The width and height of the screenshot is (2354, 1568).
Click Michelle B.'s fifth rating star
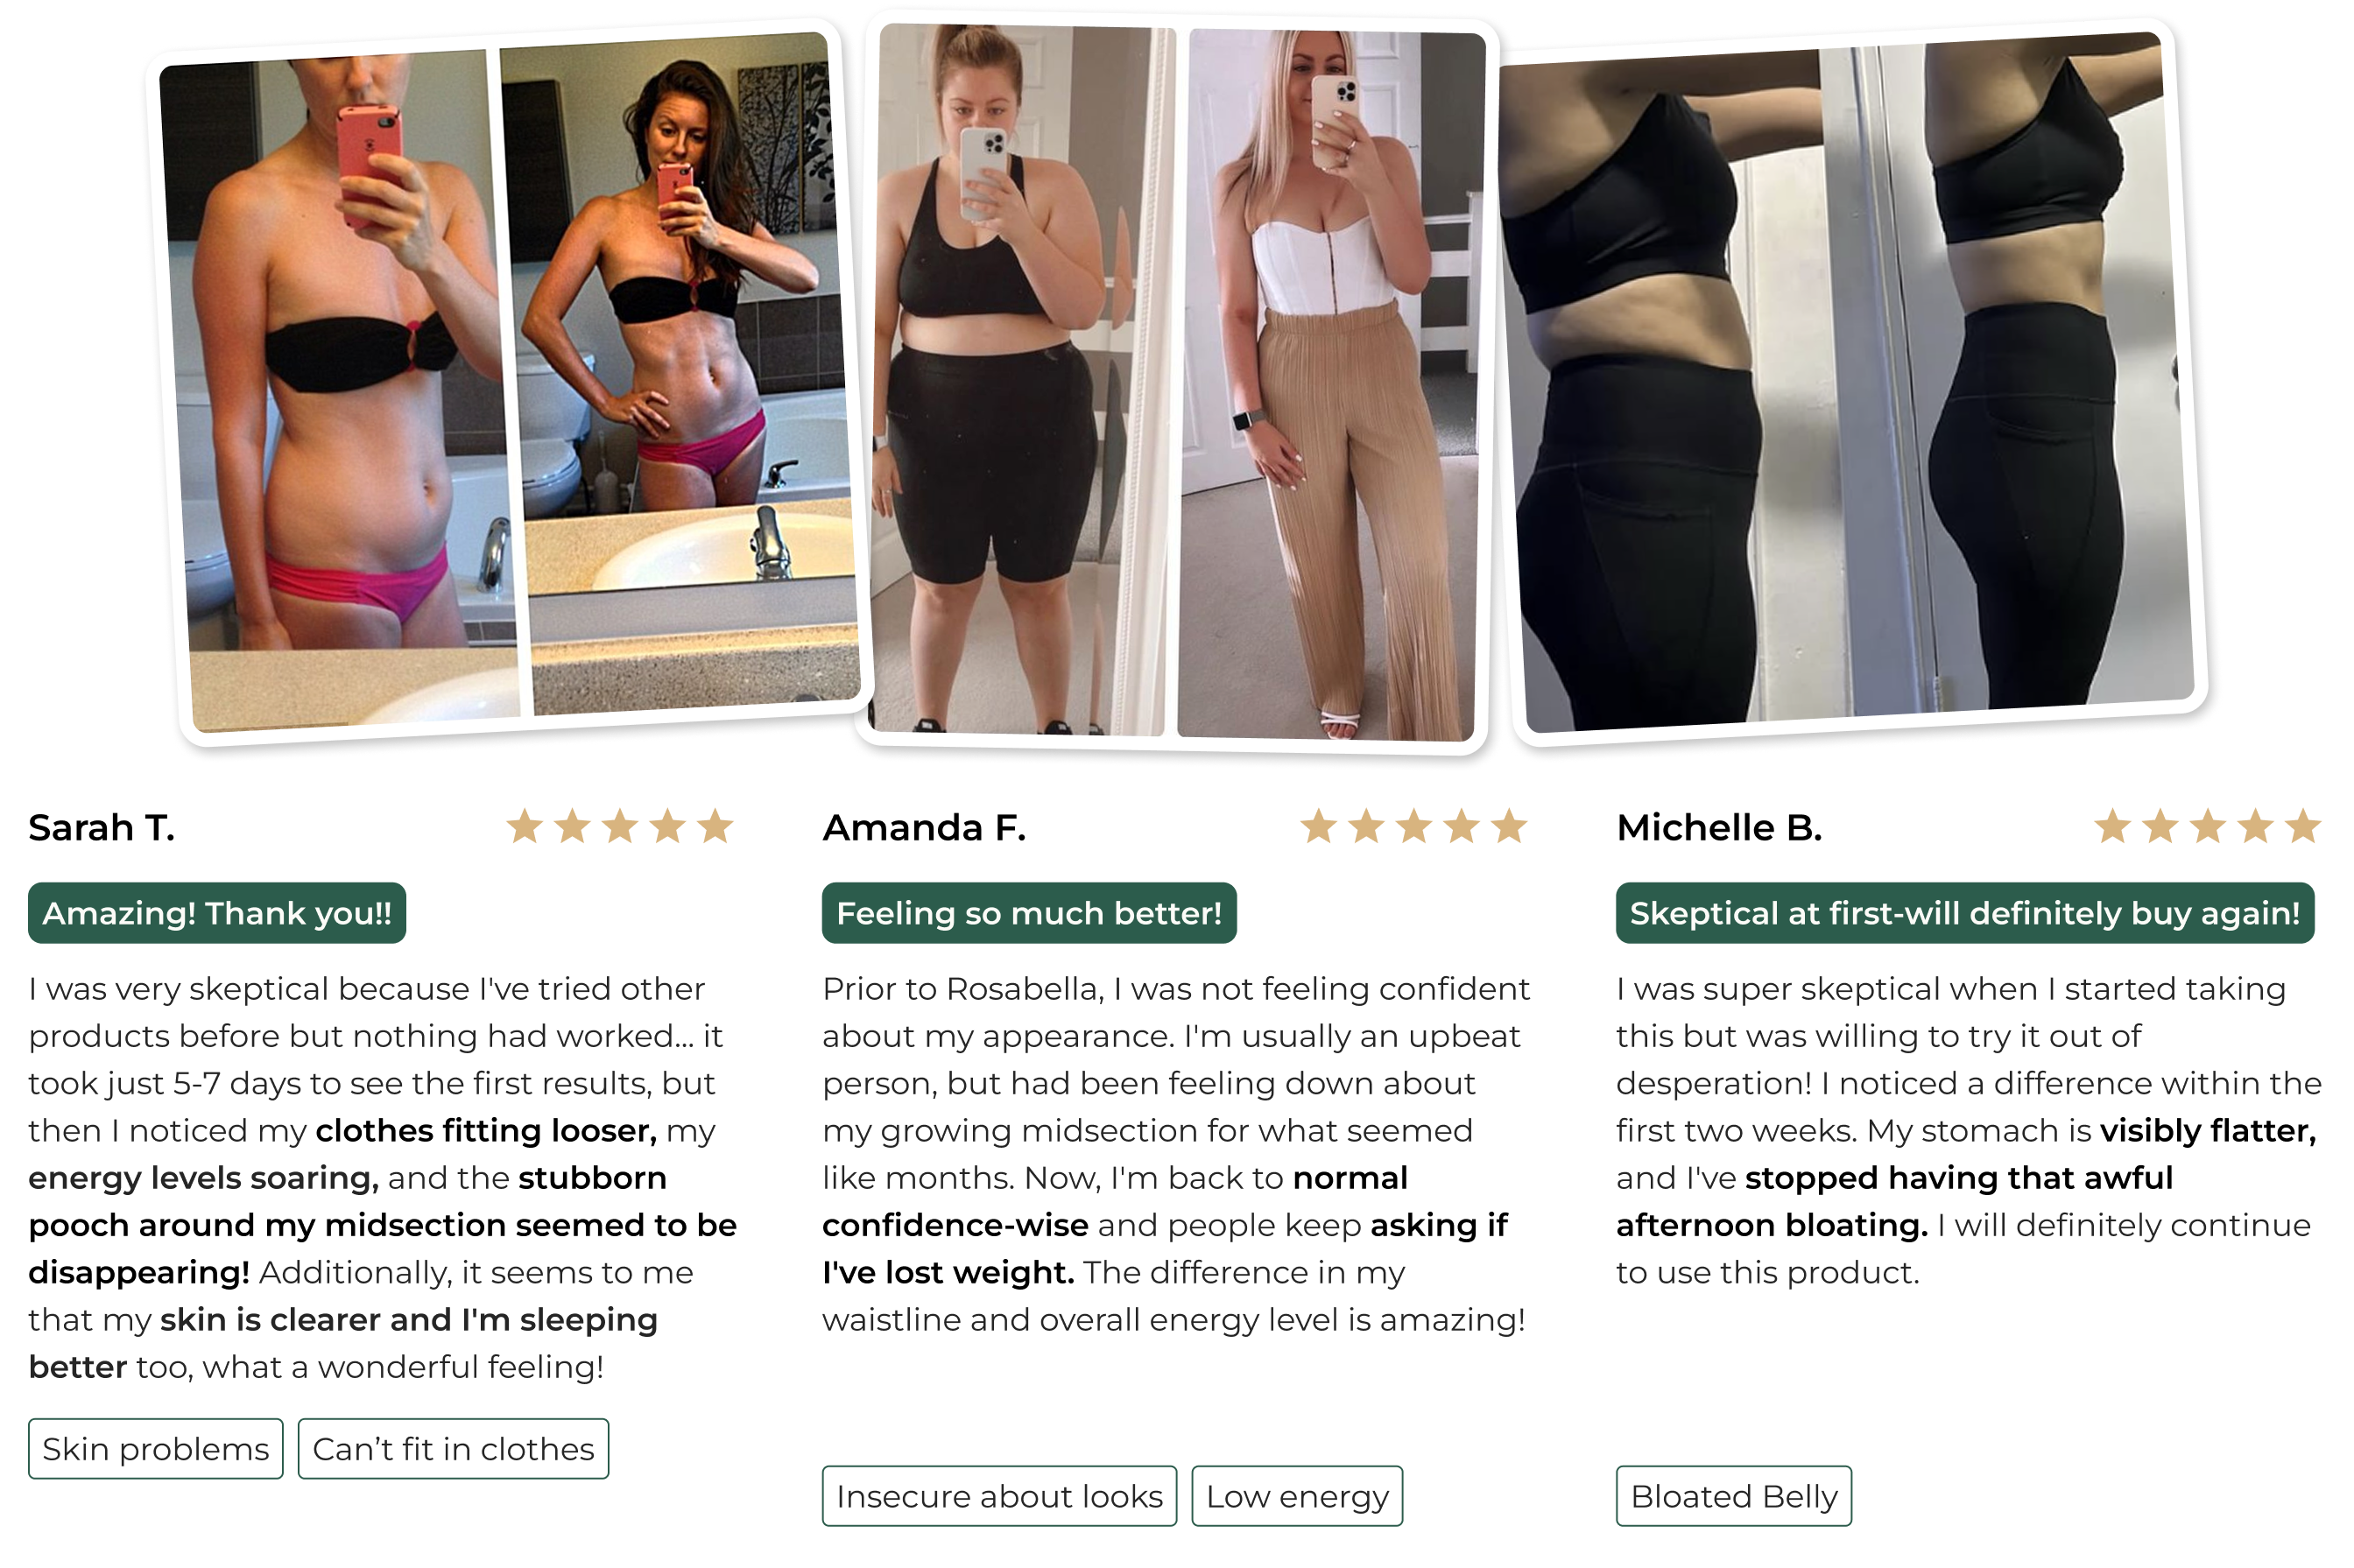2303,827
